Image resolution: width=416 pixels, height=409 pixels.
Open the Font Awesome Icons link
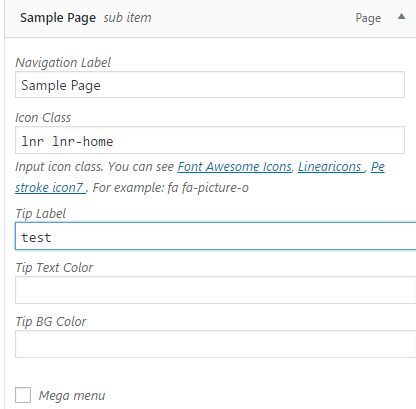(235, 166)
